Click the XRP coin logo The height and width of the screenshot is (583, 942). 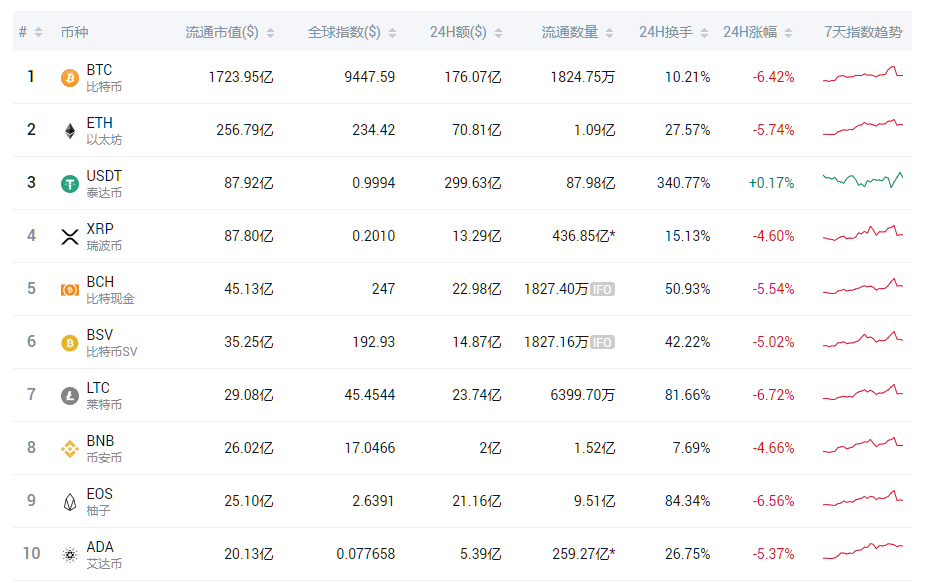coord(70,237)
